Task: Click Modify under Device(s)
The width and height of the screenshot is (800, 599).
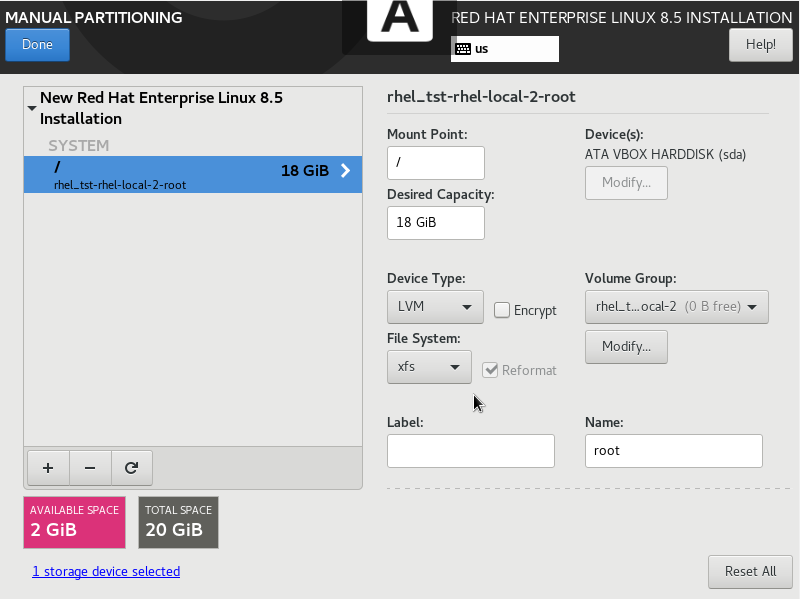Action: (x=626, y=183)
